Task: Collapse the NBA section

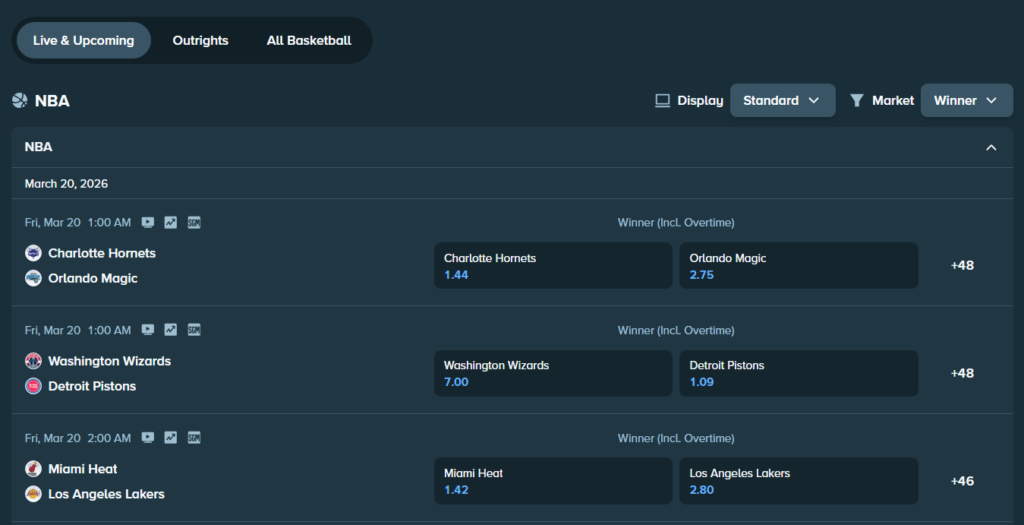Action: click(x=991, y=148)
